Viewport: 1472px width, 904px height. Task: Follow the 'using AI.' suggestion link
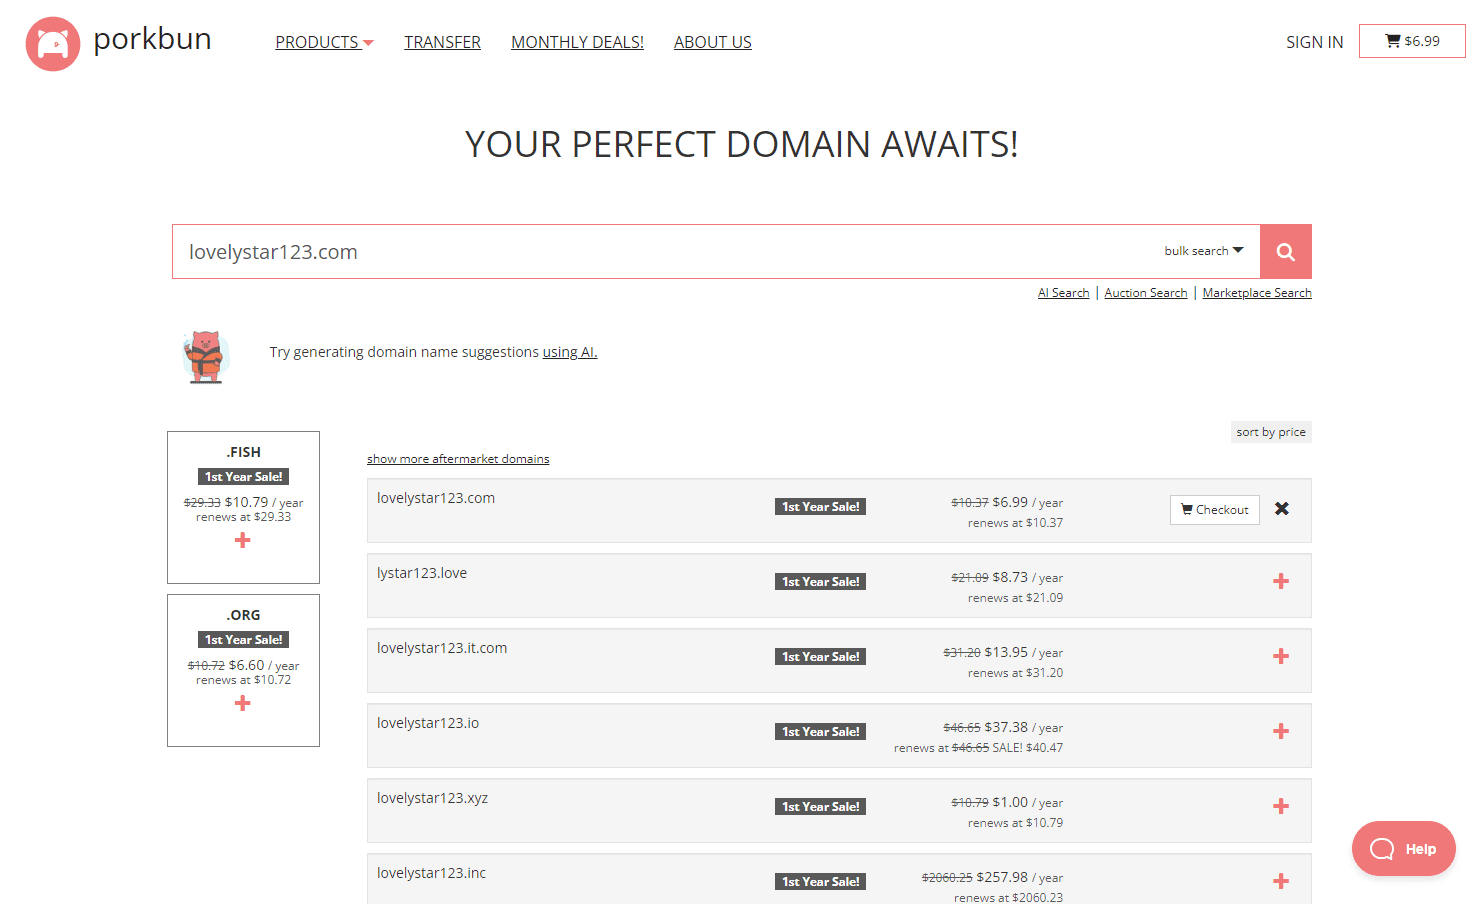[x=570, y=352]
